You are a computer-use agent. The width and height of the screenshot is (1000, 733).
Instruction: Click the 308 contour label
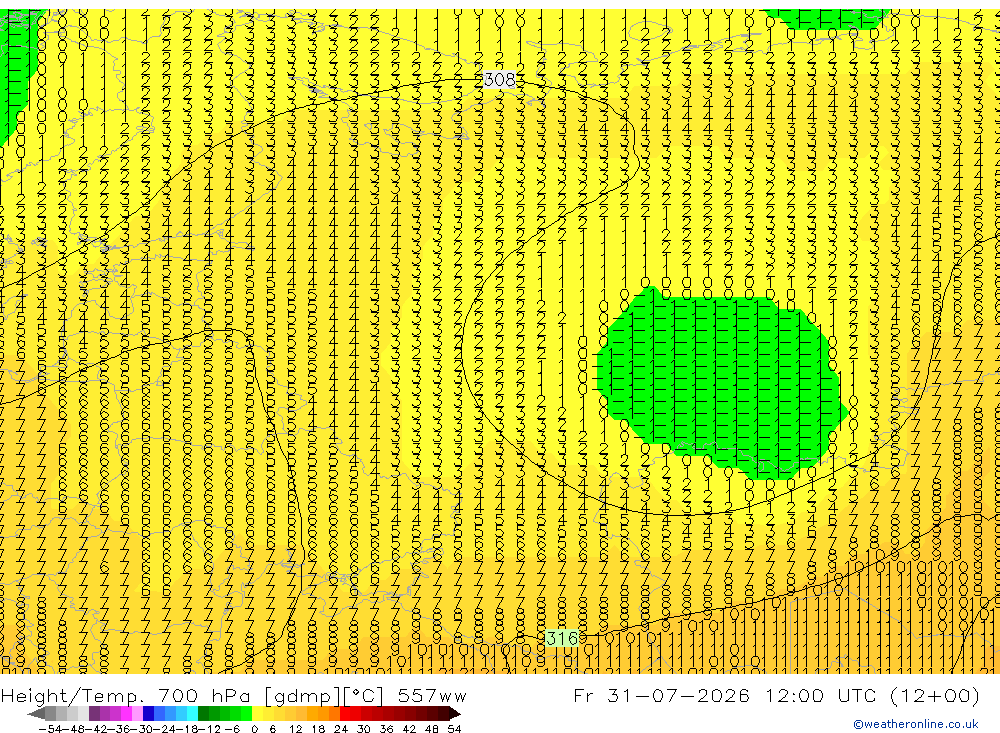pyautogui.click(x=499, y=80)
